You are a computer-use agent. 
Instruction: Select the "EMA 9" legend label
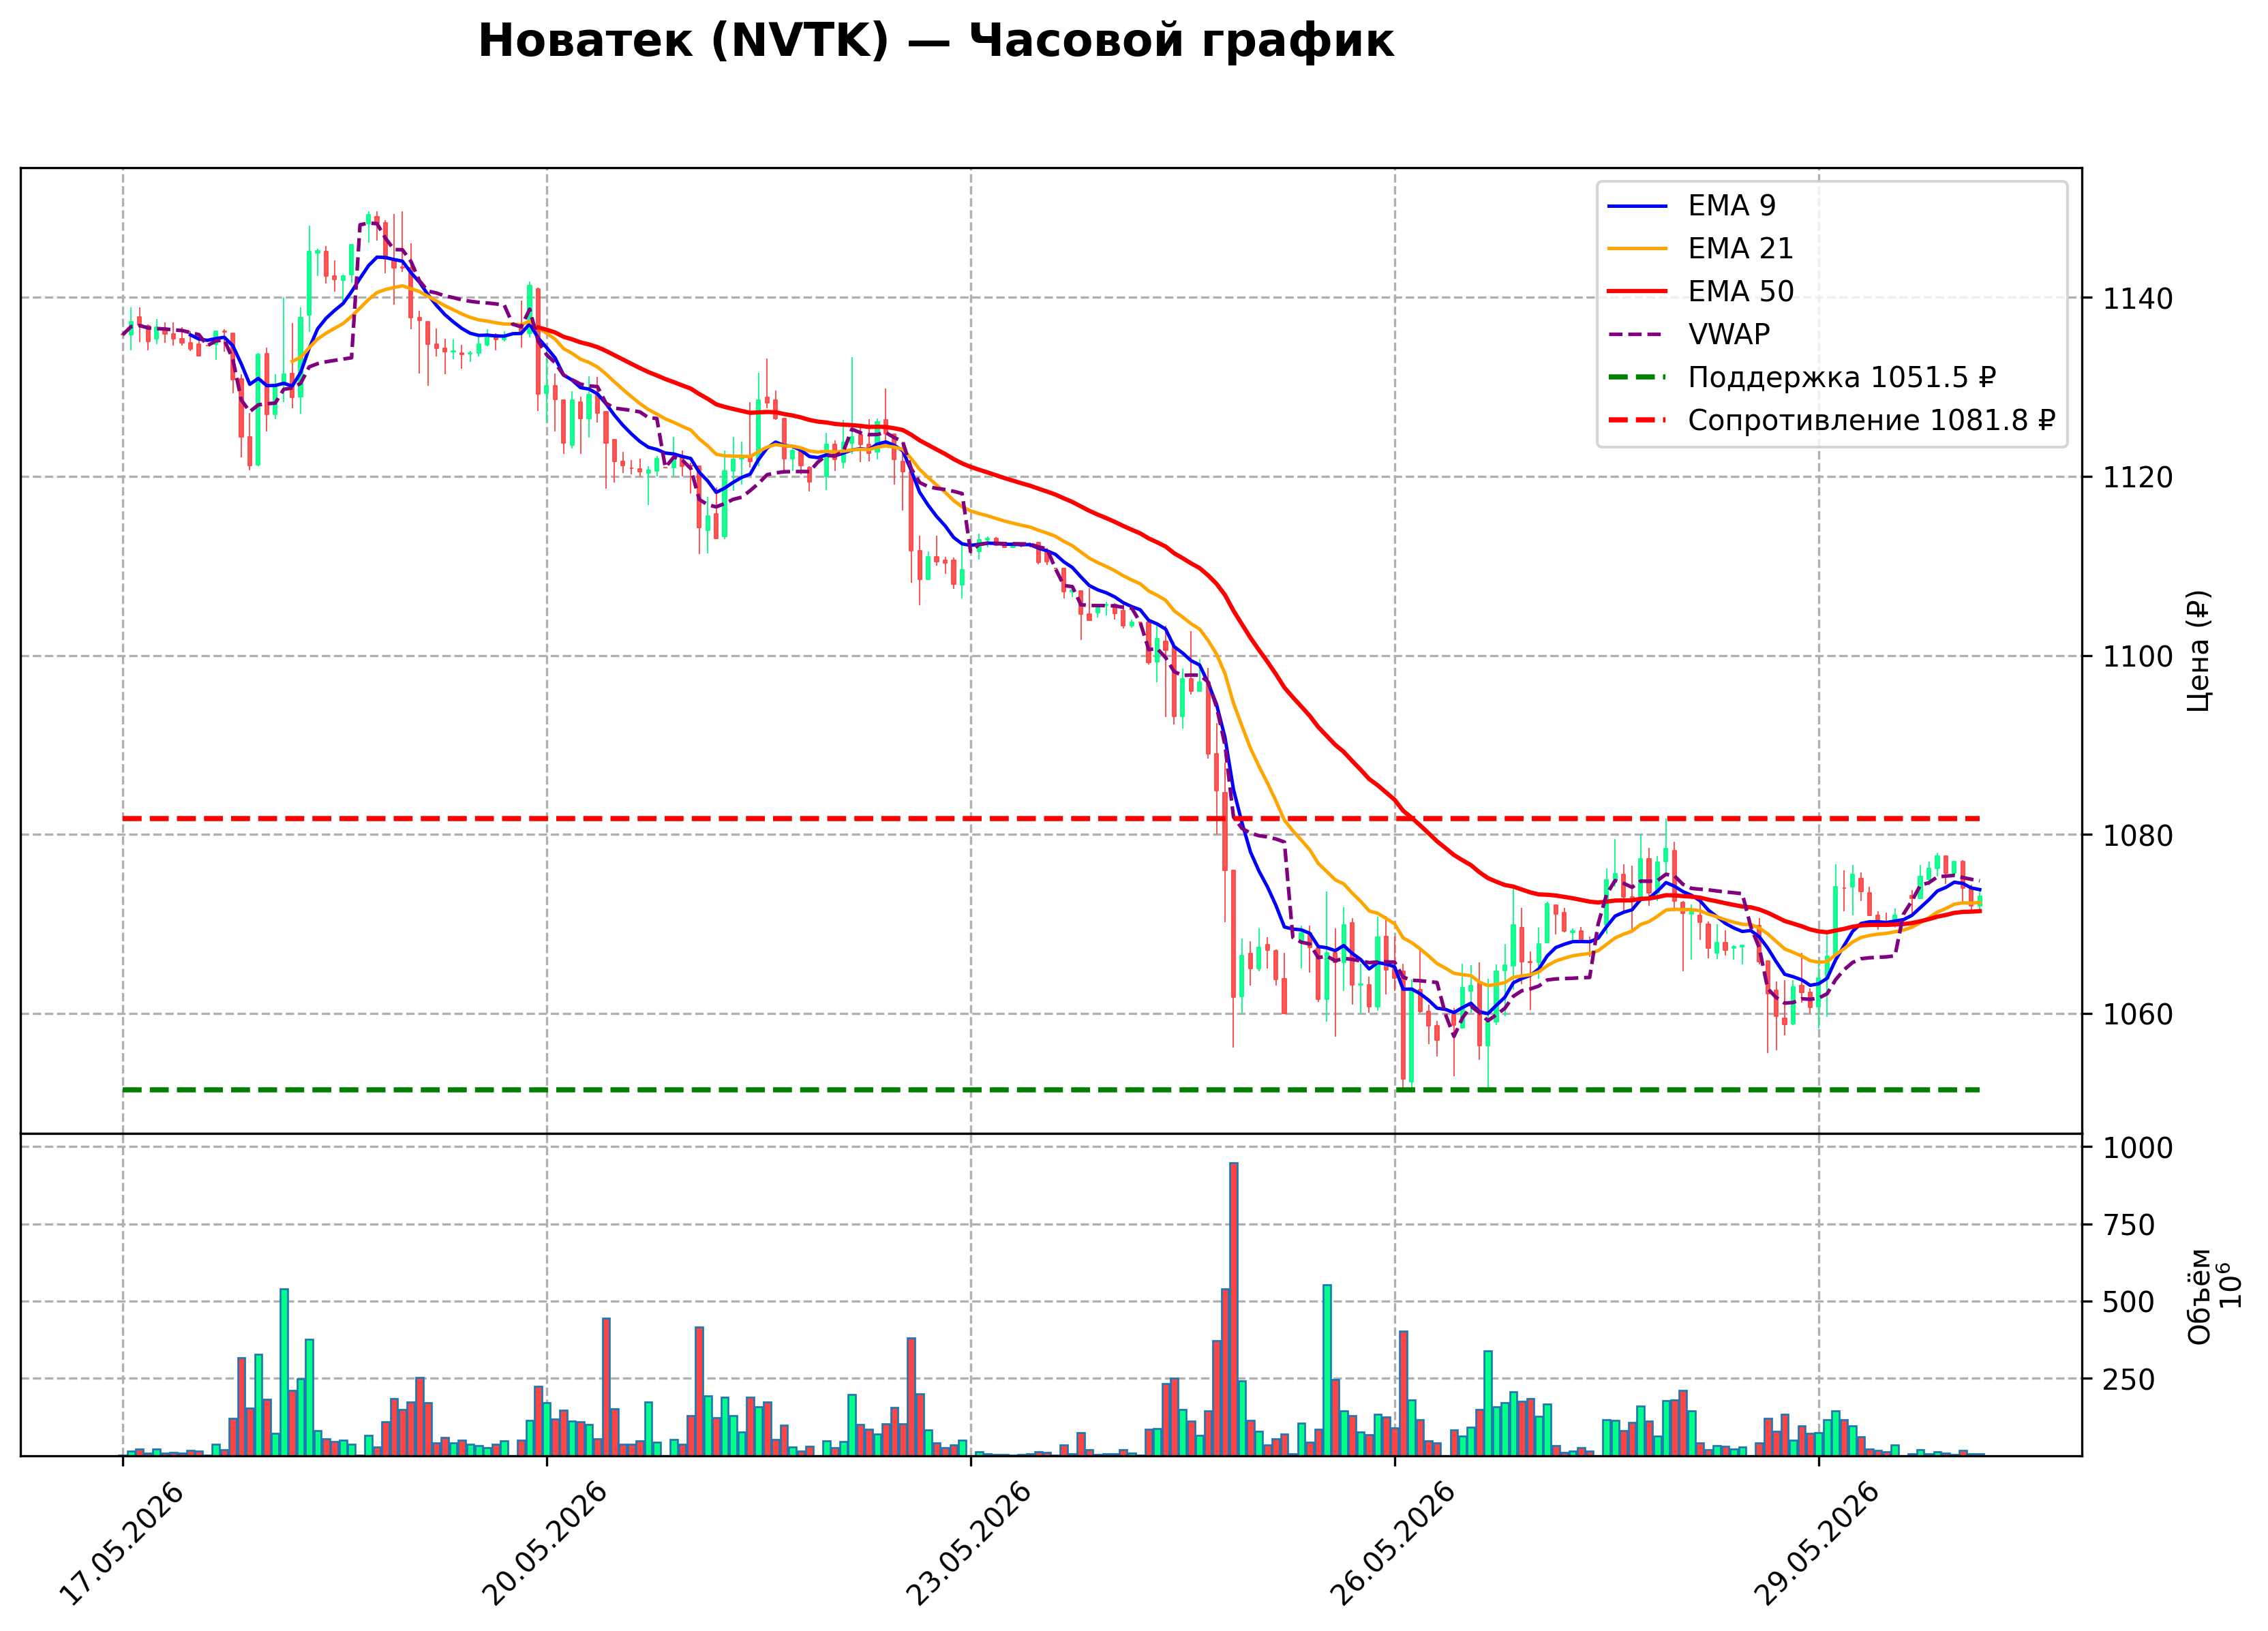1732,206
